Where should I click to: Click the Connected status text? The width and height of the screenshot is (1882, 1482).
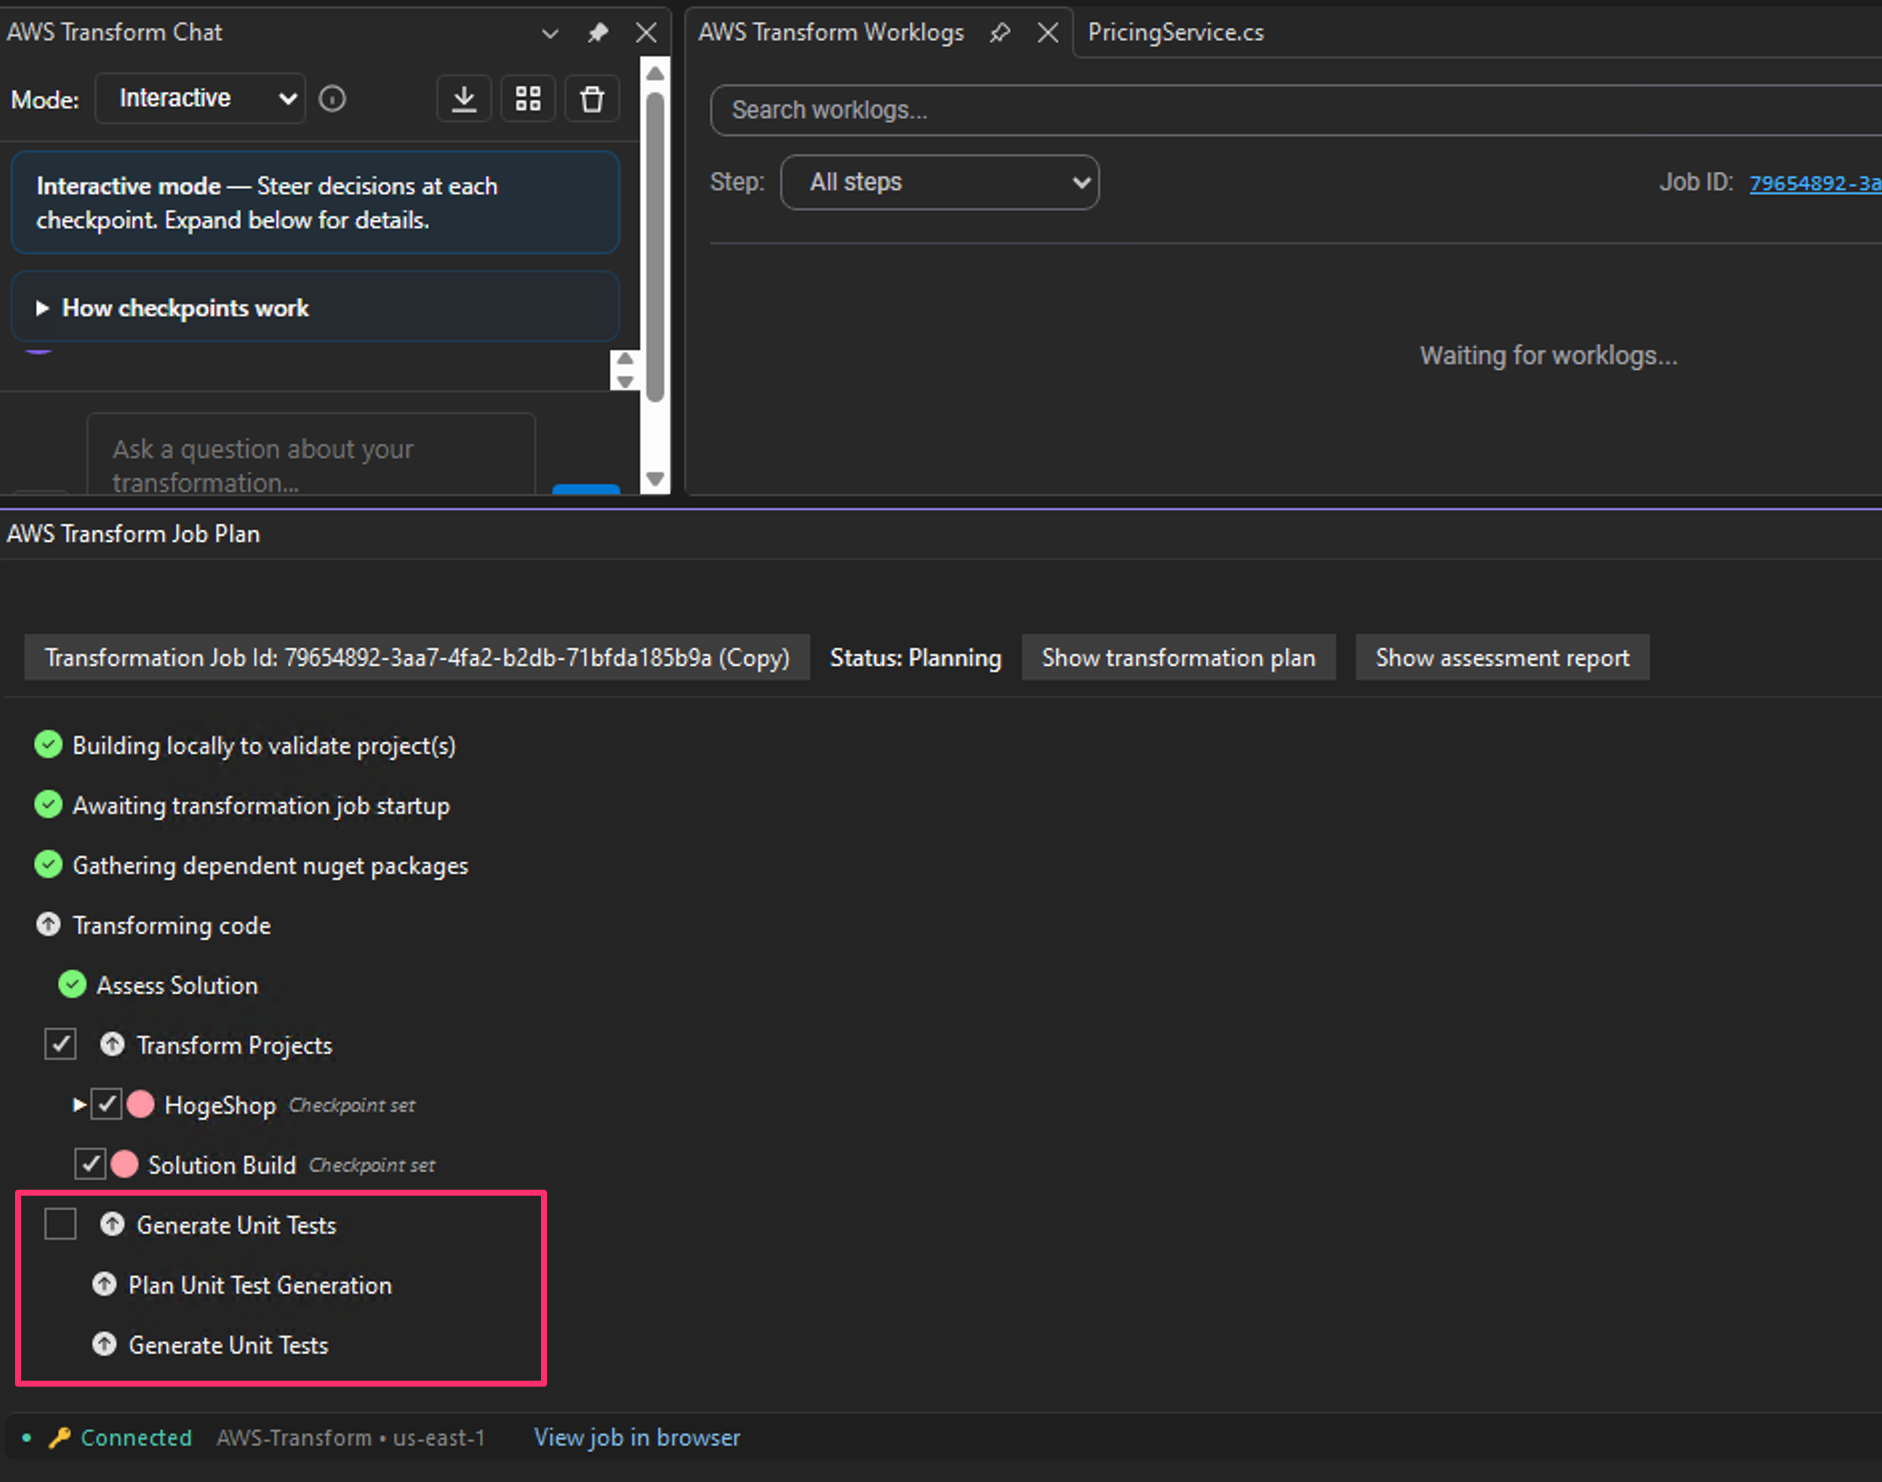pos(136,1437)
